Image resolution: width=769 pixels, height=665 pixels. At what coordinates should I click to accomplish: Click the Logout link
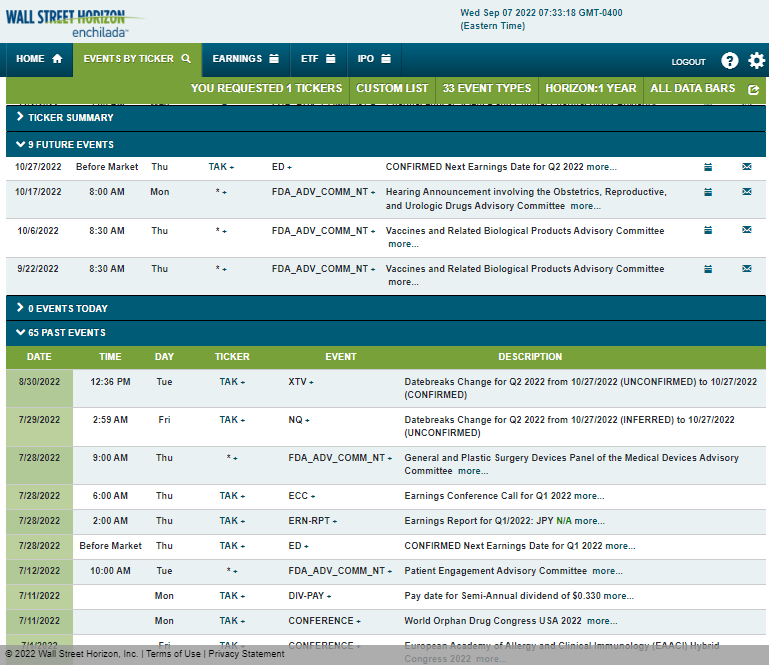pyautogui.click(x=688, y=62)
